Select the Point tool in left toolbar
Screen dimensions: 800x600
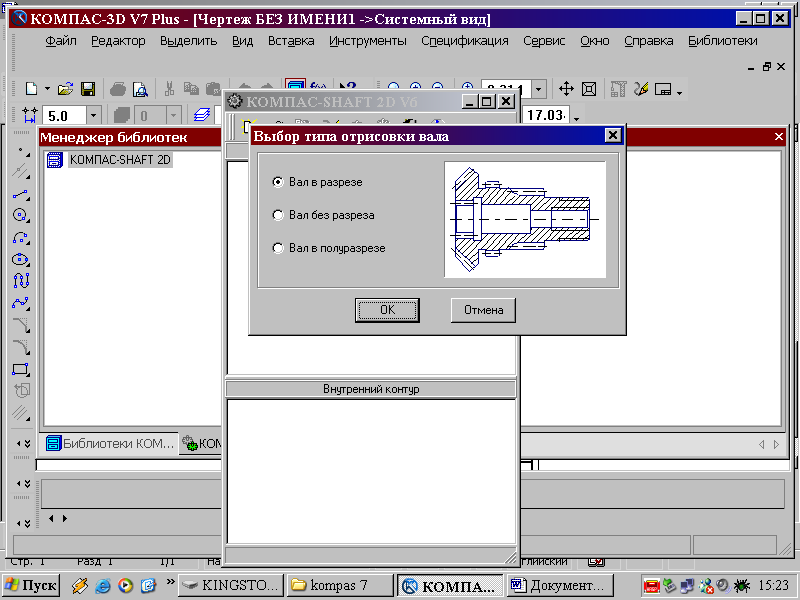pyautogui.click(x=21, y=152)
